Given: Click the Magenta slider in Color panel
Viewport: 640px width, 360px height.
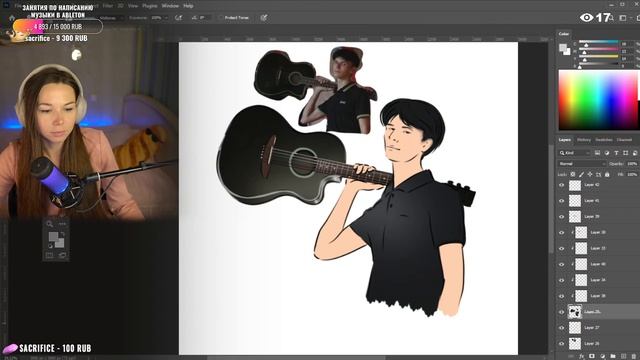Looking at the screenshot, I should click(598, 50).
